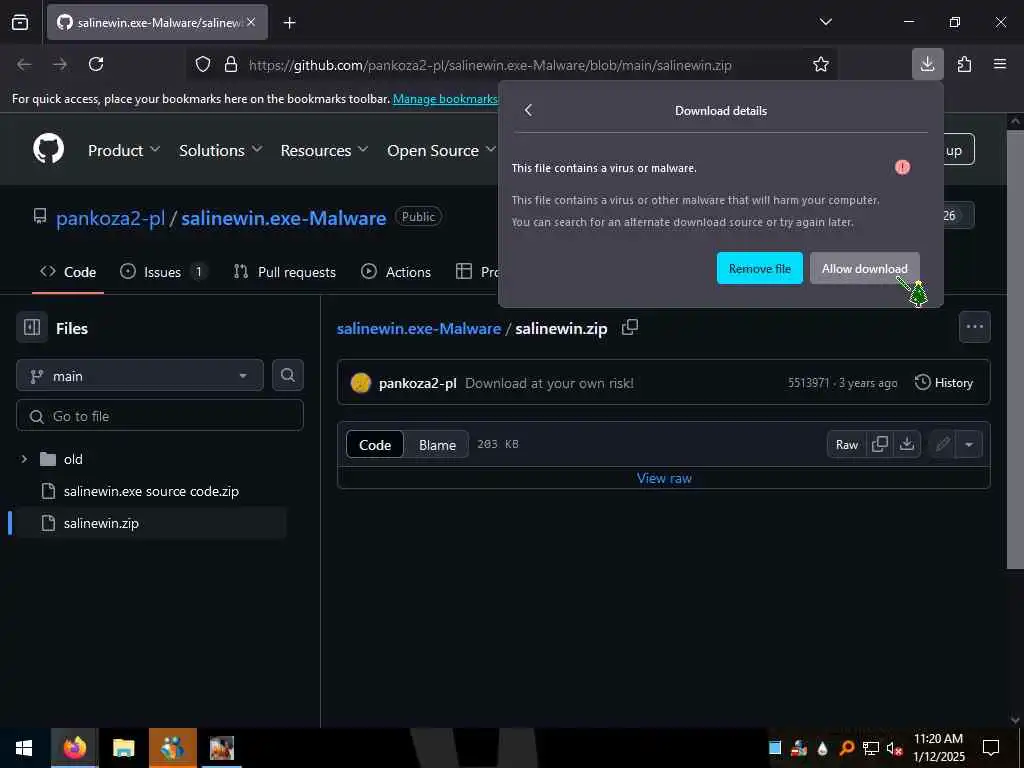The width and height of the screenshot is (1024, 768).
Task: Close the salinewin.exe-Malware tab
Action: [251, 22]
